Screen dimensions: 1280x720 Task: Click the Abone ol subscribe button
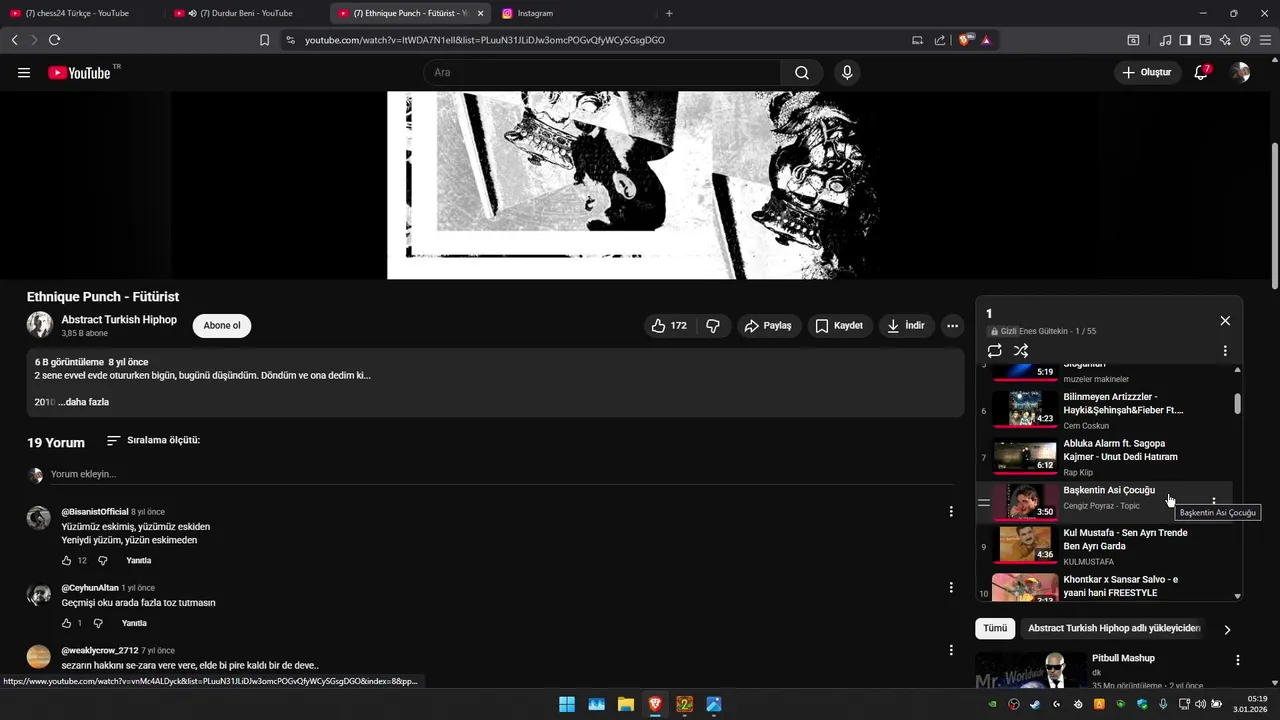(x=222, y=326)
